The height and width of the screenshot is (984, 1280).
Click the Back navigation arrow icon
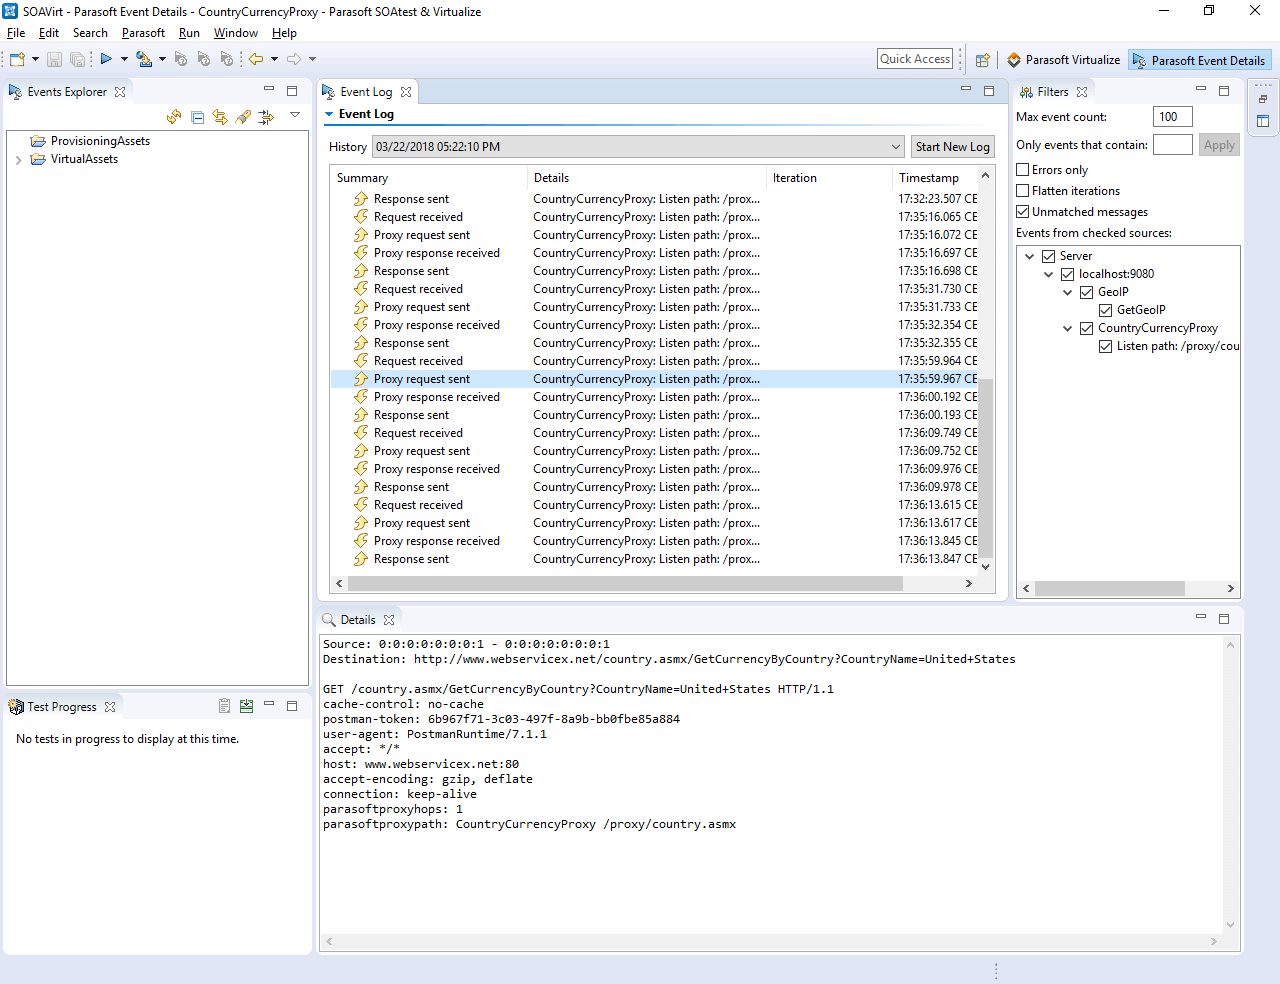(256, 59)
